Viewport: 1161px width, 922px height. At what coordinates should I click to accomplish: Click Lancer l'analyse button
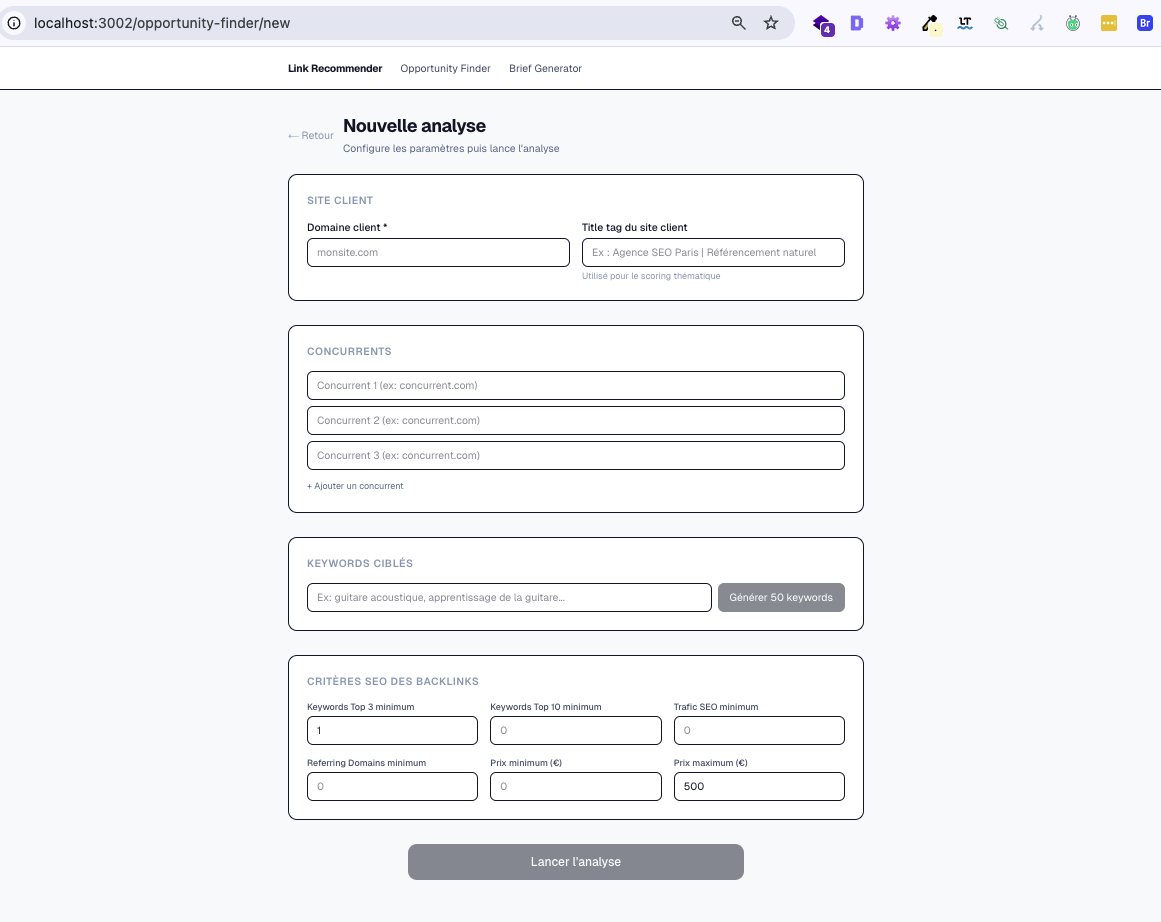pos(575,862)
